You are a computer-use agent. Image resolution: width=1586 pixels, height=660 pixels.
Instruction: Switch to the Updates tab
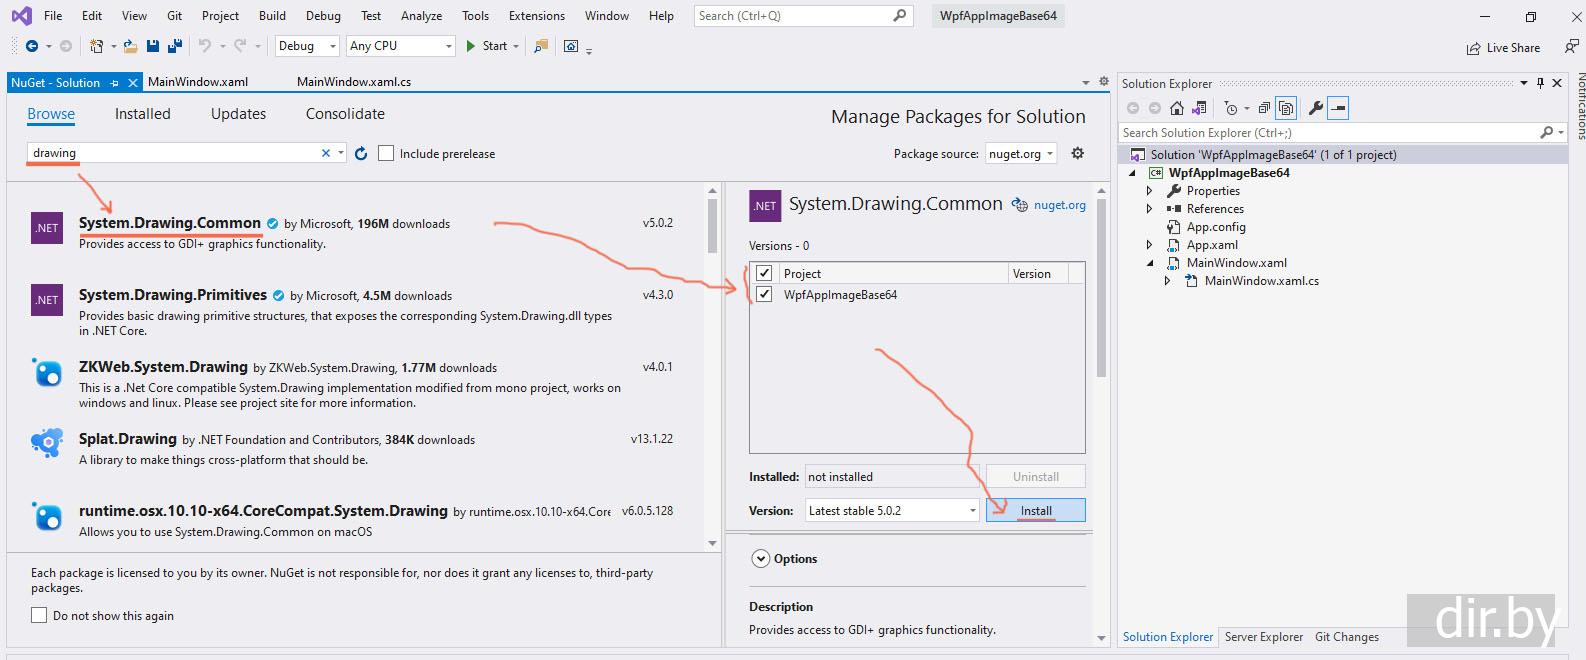[x=238, y=114]
